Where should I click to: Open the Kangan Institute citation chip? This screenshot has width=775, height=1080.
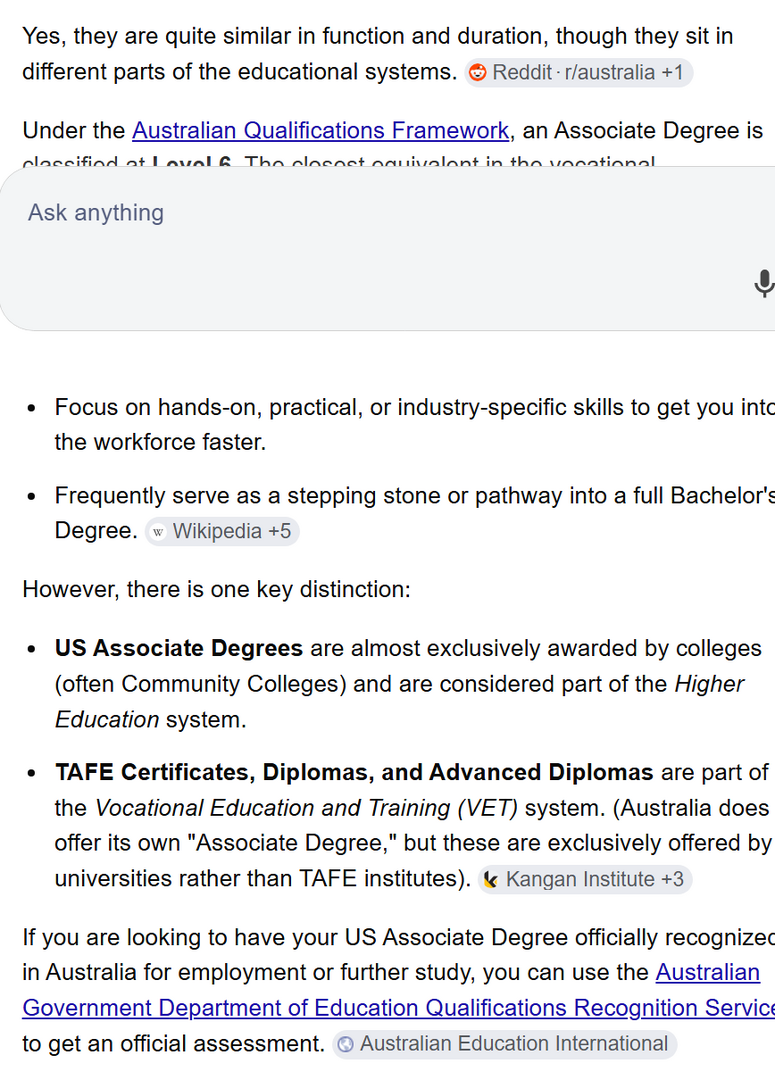(584, 880)
